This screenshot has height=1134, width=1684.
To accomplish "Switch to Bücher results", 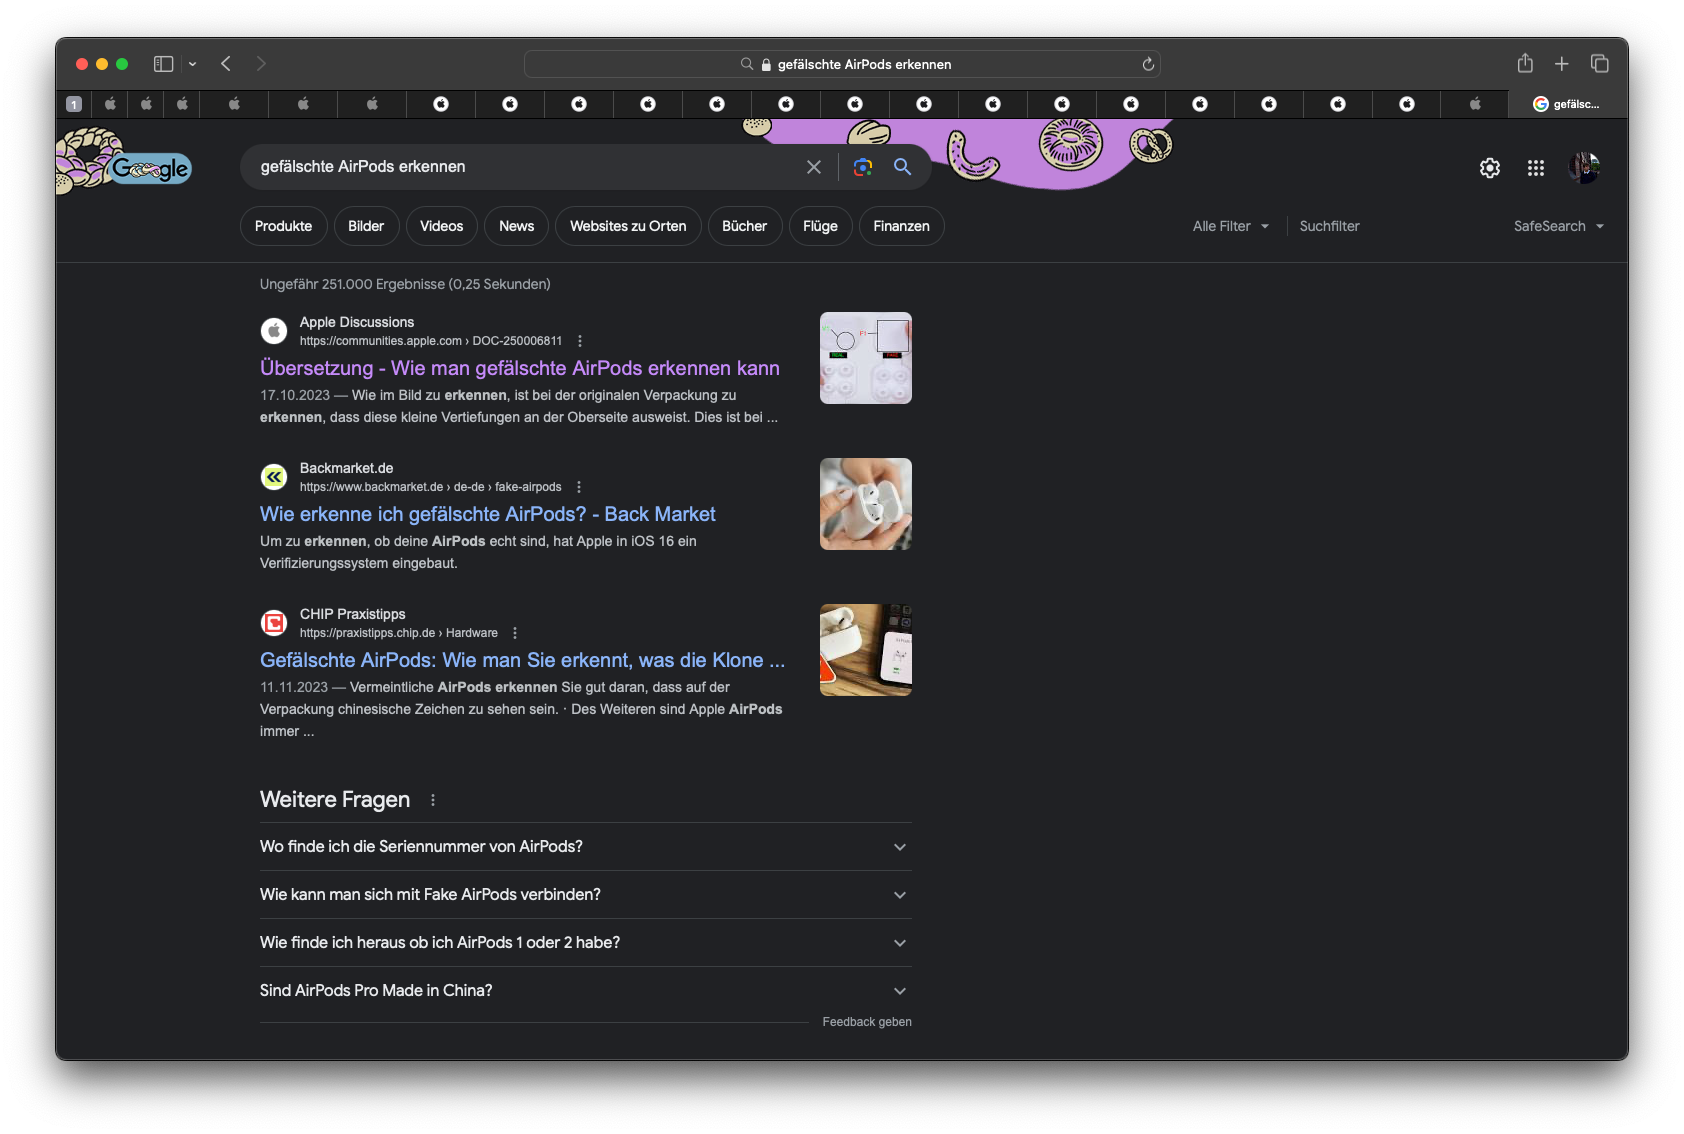I will 745,226.
